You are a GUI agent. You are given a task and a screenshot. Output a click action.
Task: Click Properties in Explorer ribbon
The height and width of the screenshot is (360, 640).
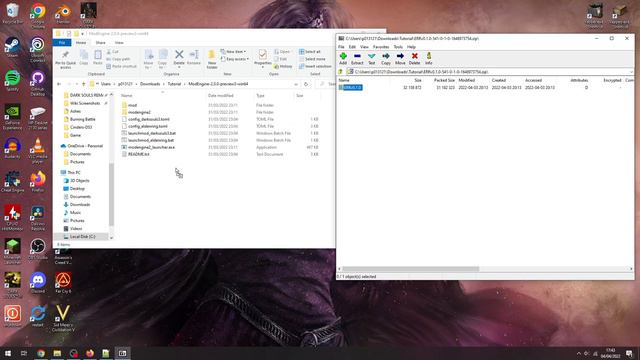point(262,58)
